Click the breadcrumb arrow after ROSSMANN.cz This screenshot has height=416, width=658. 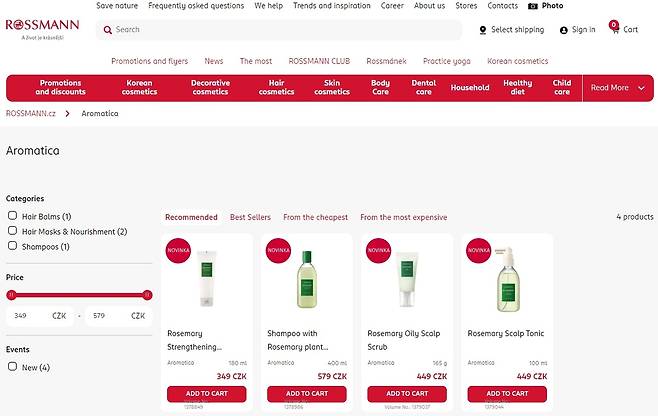[67, 114]
